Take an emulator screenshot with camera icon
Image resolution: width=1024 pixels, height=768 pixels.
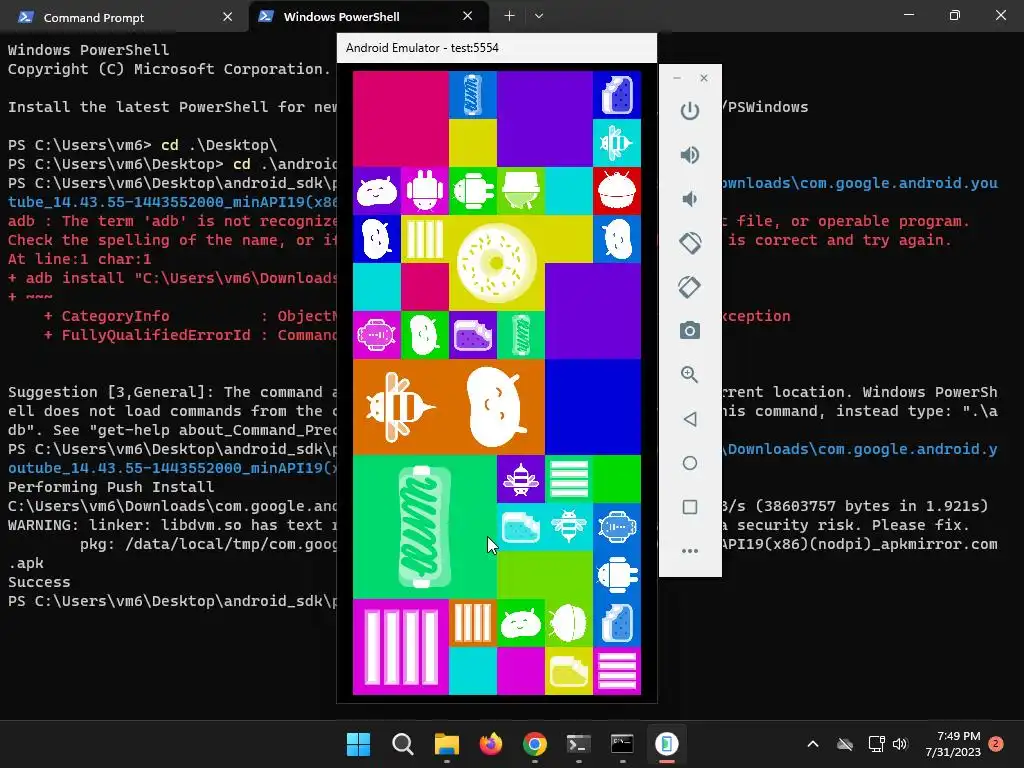click(x=690, y=330)
